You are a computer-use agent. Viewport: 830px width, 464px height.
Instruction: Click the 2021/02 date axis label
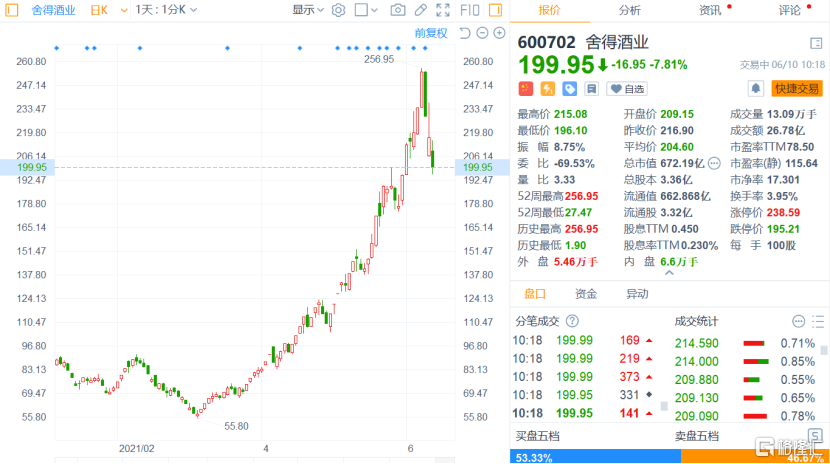(x=137, y=449)
